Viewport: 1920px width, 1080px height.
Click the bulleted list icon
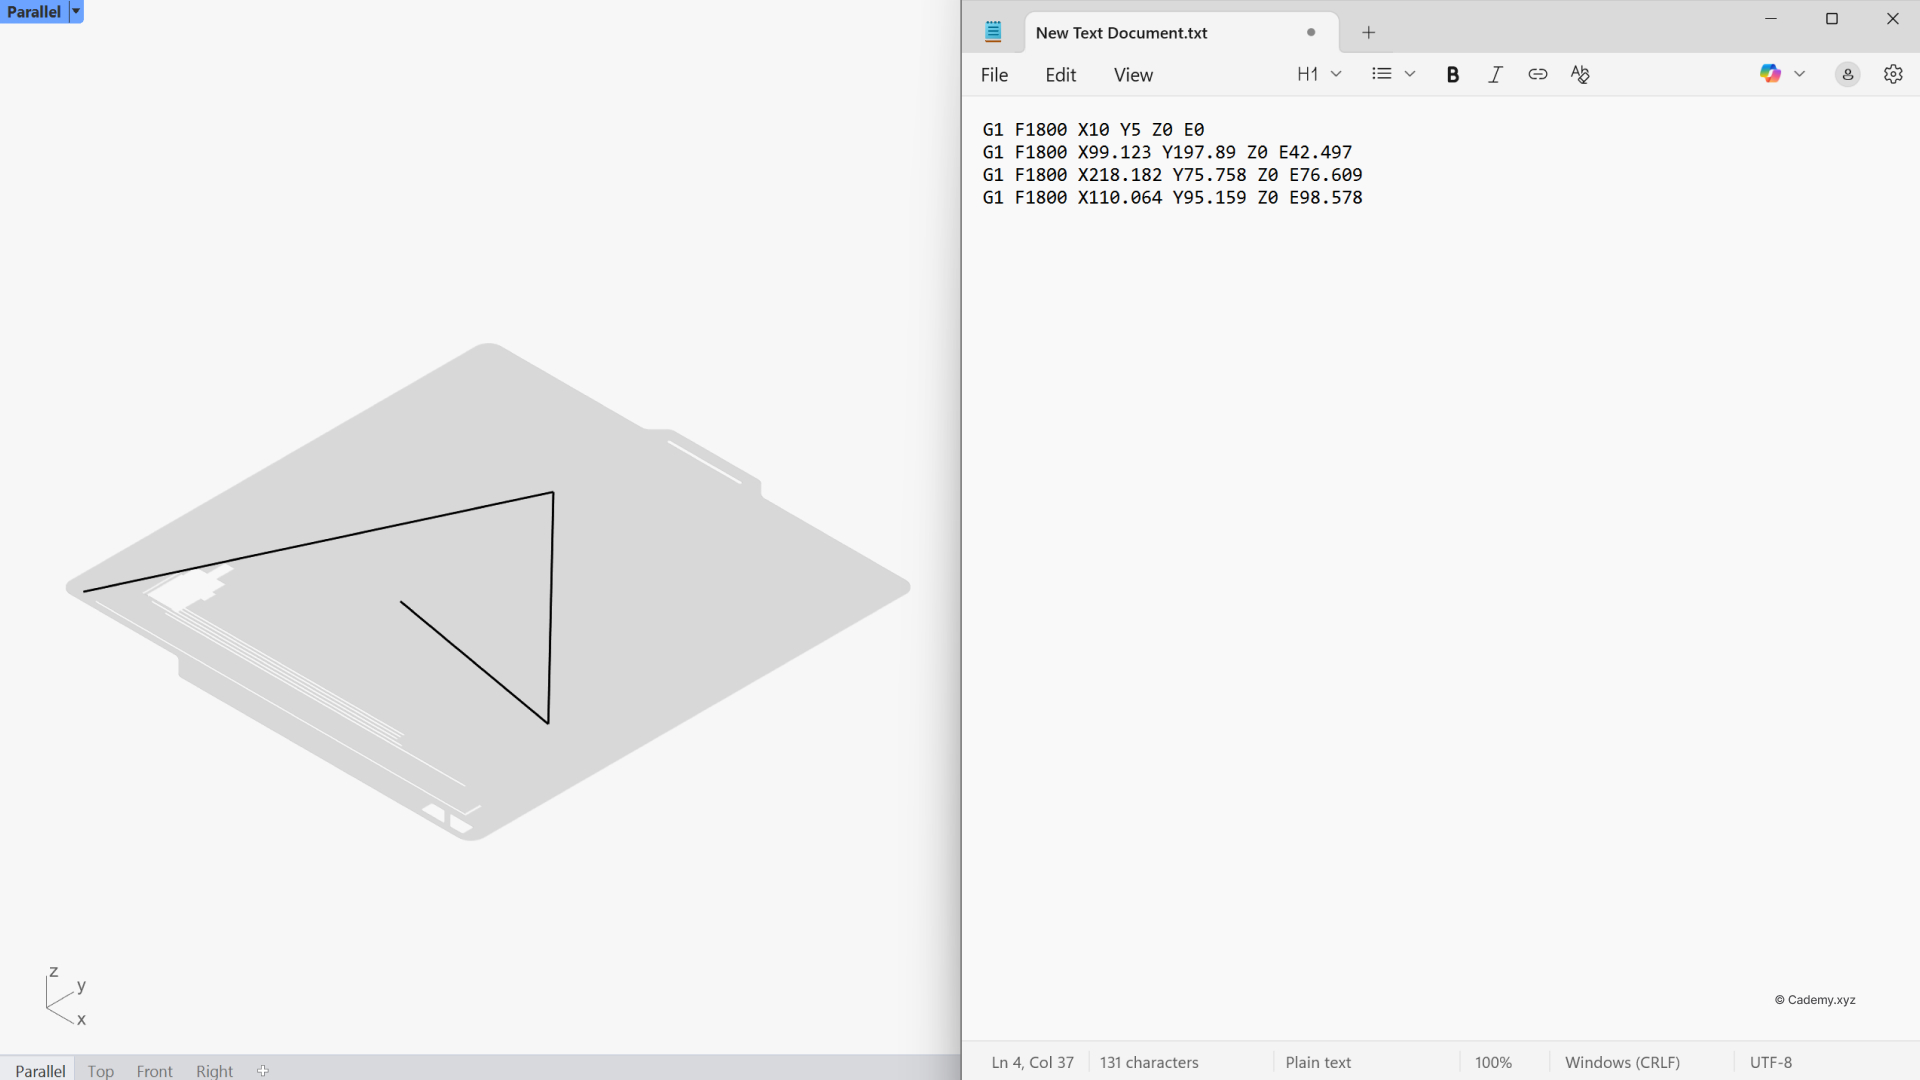(x=1382, y=74)
